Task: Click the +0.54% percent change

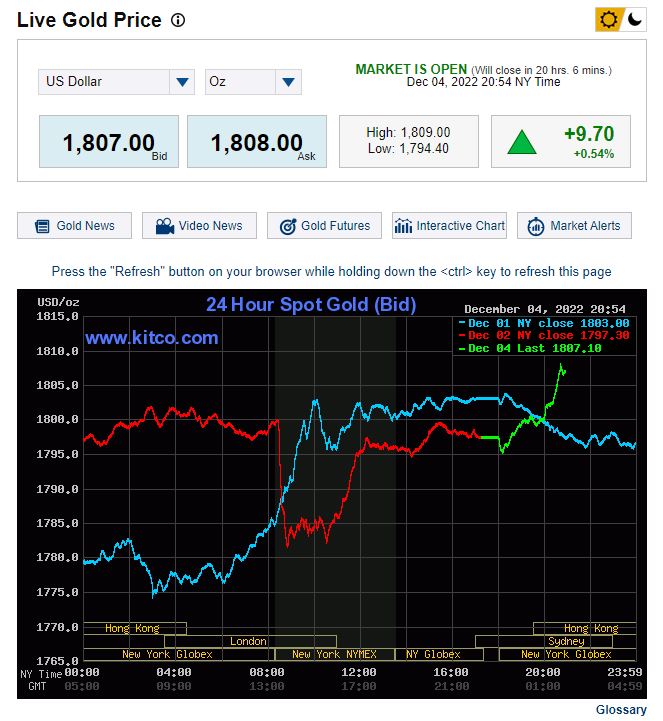Action: click(594, 154)
